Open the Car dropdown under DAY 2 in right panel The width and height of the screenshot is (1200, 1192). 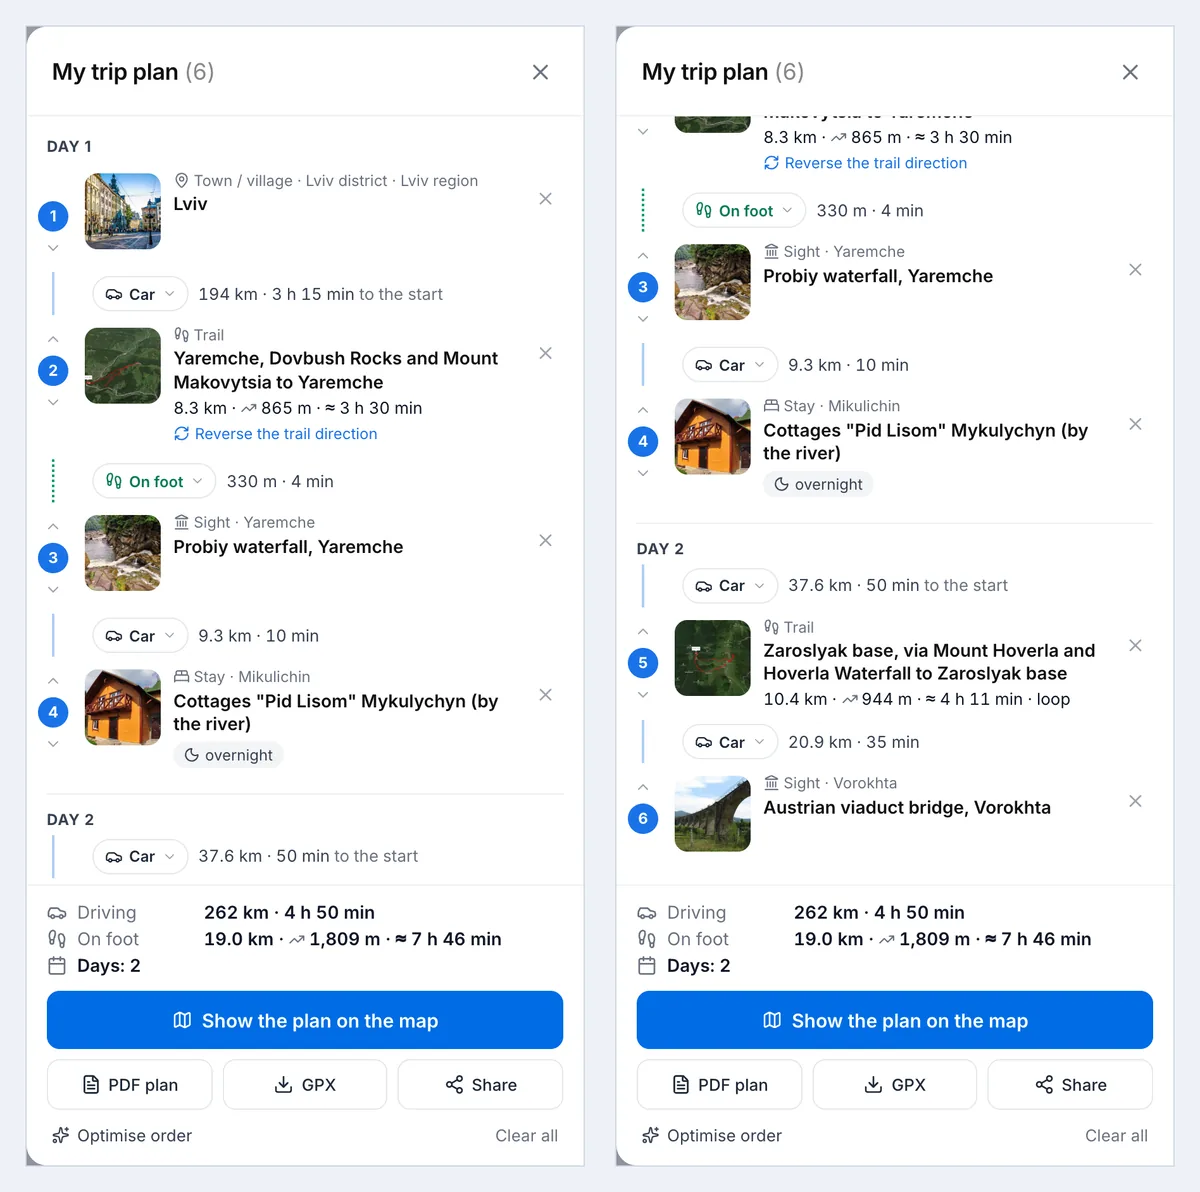[x=730, y=585]
